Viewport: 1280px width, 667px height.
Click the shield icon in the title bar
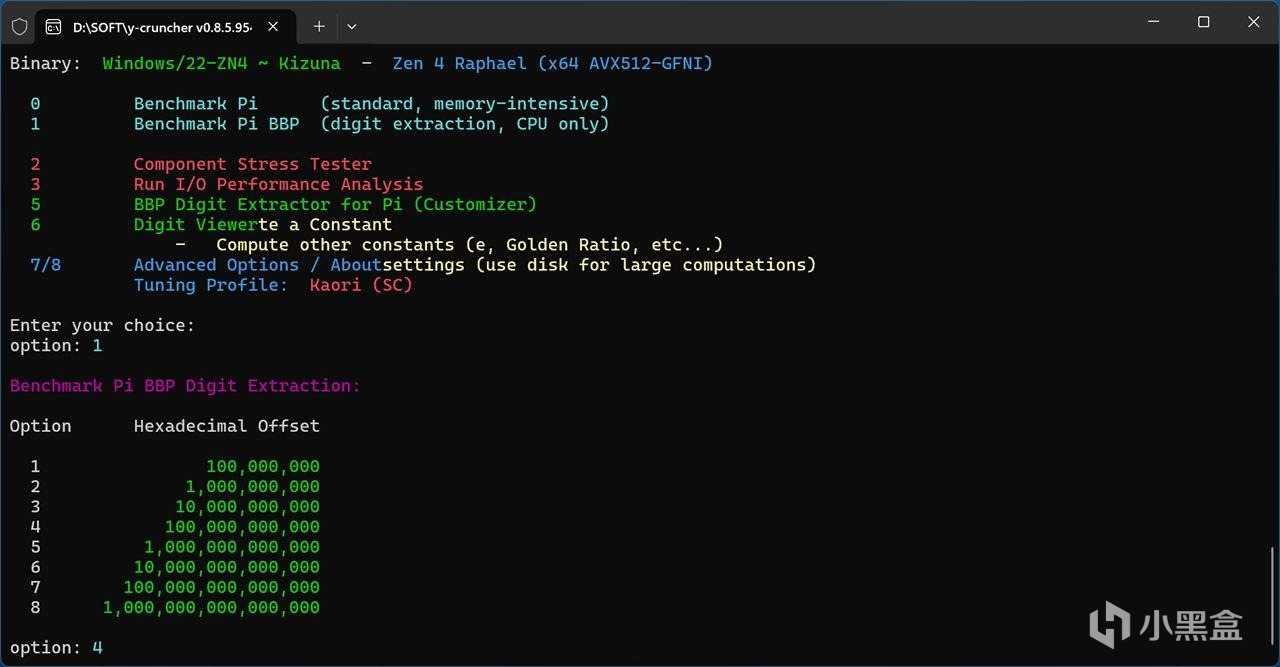click(19, 26)
